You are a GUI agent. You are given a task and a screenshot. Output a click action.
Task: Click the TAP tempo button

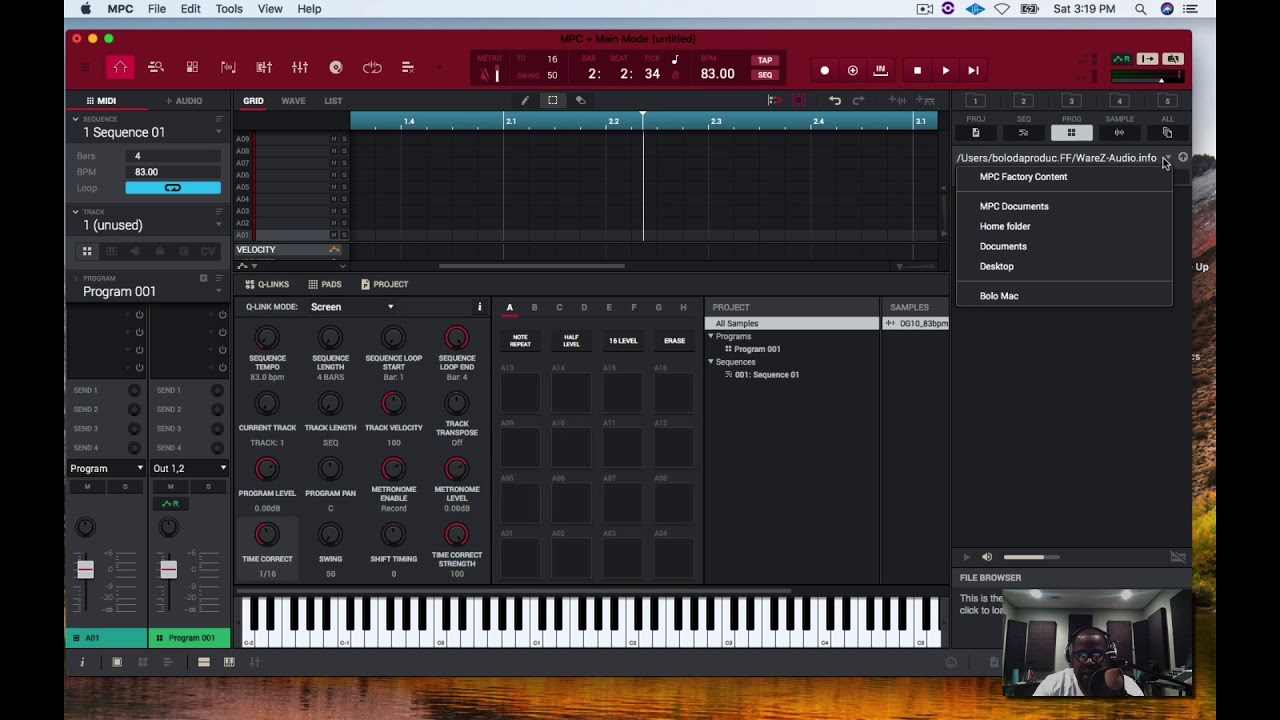765,60
